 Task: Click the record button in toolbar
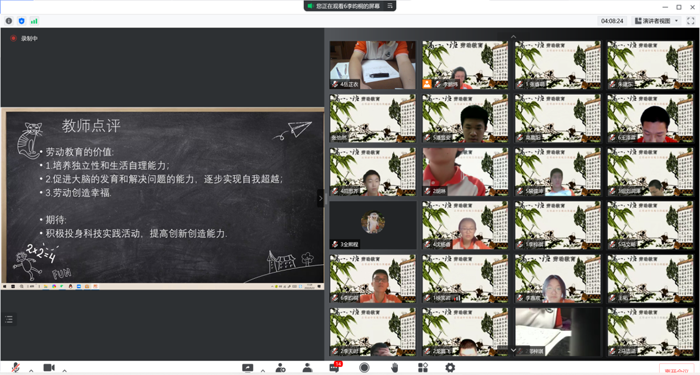364,367
